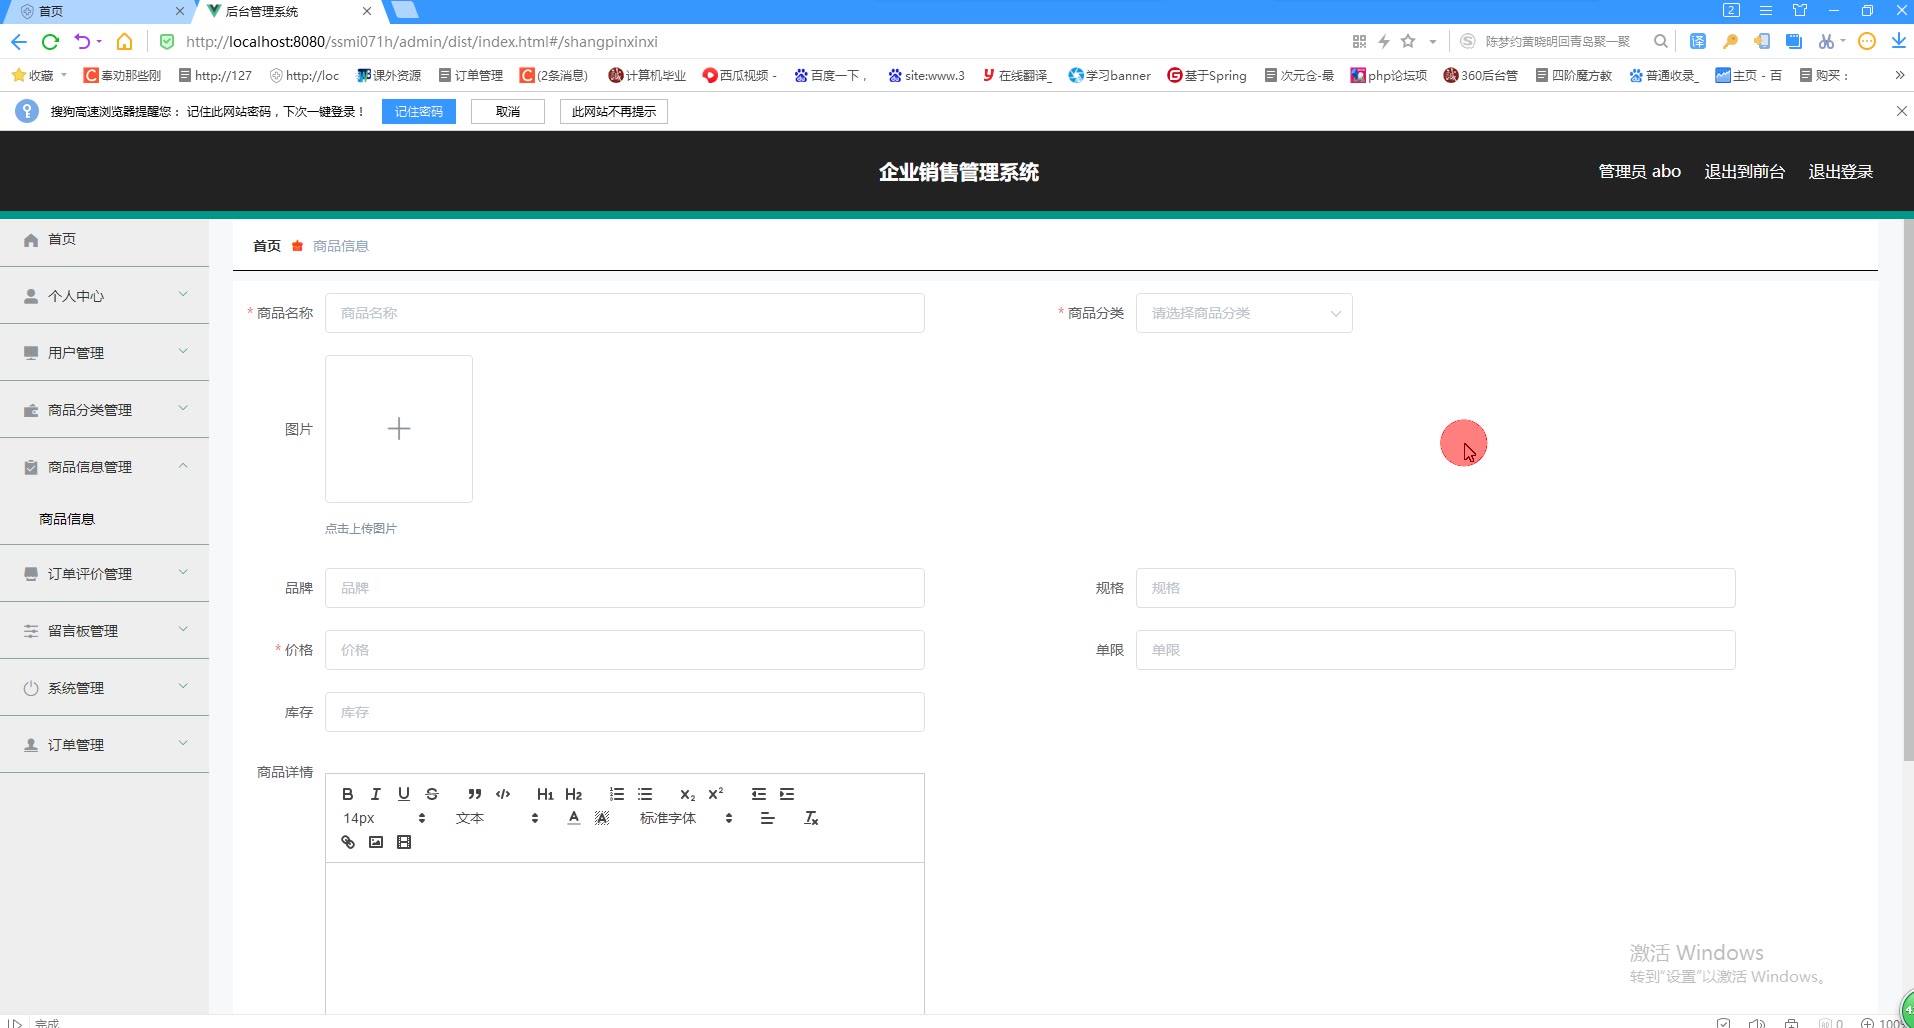
Task: Click 退出登录 to log out
Action: (1840, 171)
